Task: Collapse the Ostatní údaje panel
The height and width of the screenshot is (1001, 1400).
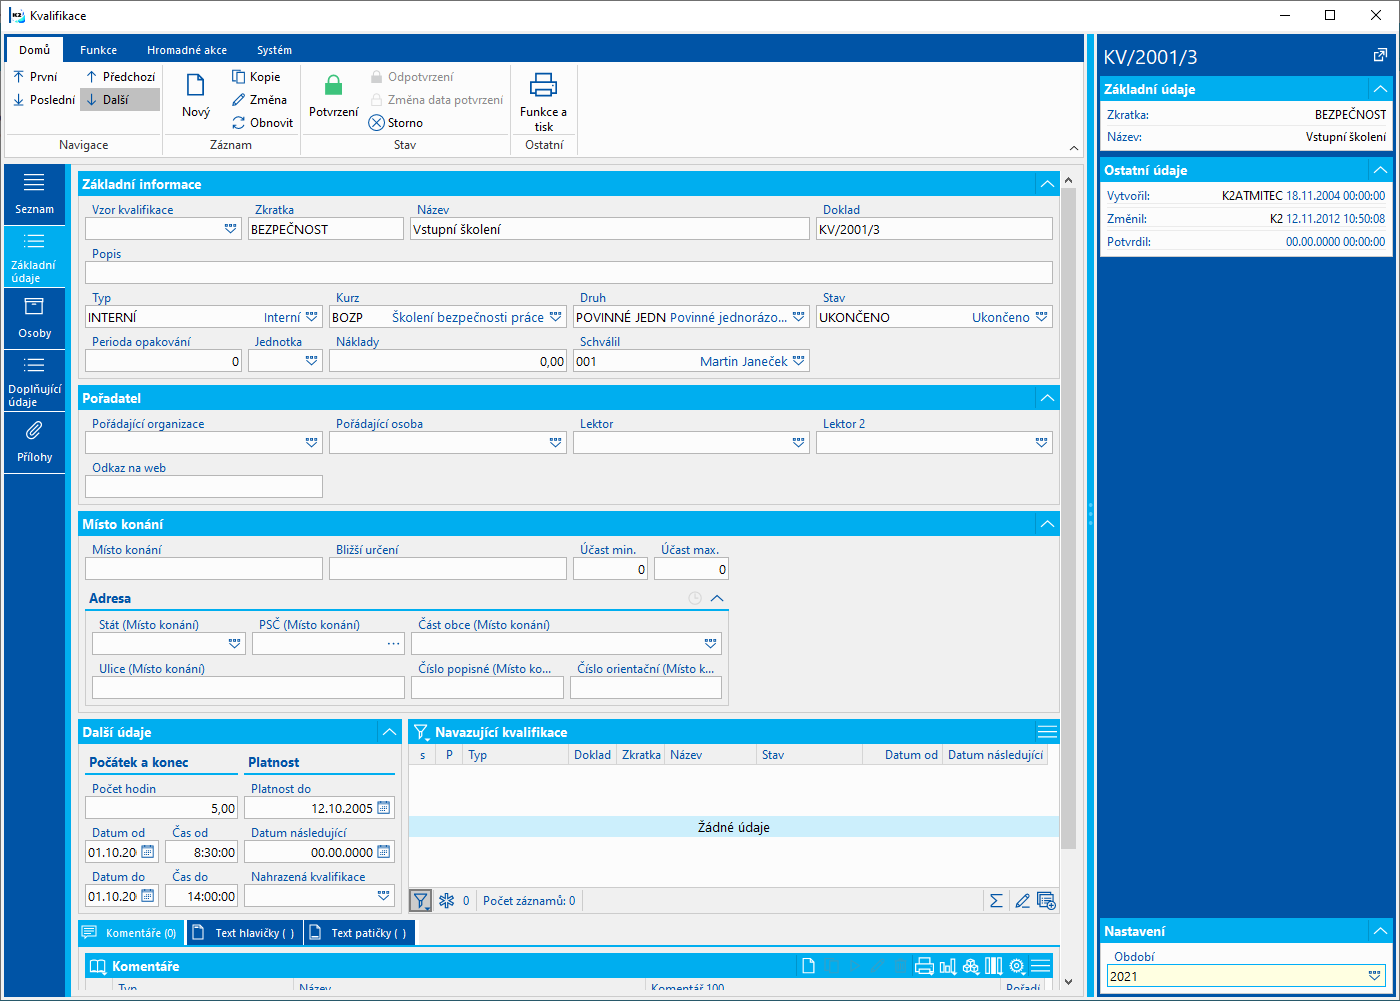Action: click(1380, 170)
